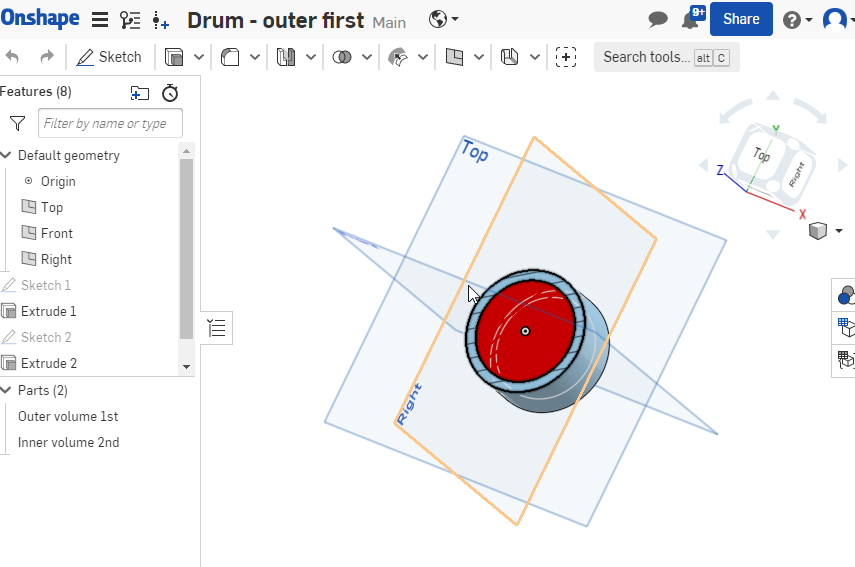Collapse the Parts (2) section
855x567 pixels.
point(7,390)
